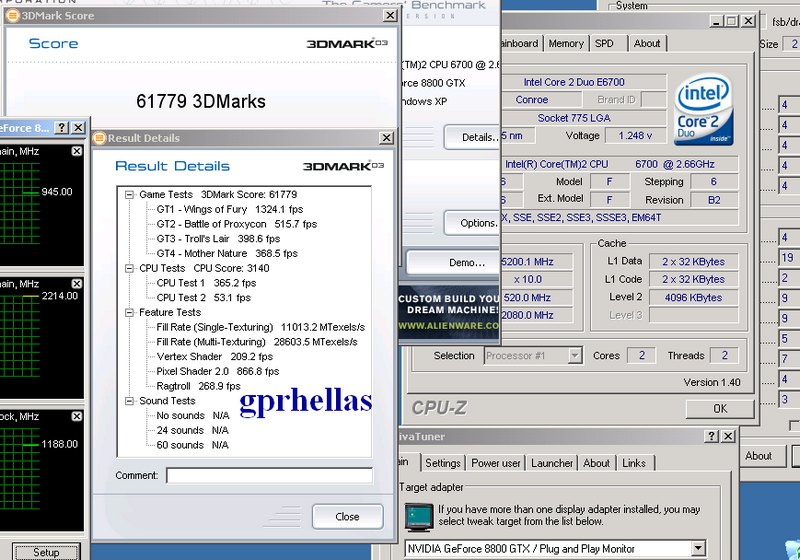800x560 pixels.
Task: Close the 2214.00 MHz graph panel
Action: [77, 284]
